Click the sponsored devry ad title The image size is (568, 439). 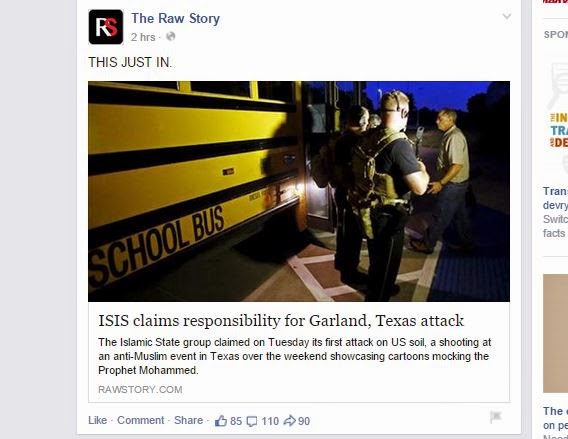tap(555, 198)
